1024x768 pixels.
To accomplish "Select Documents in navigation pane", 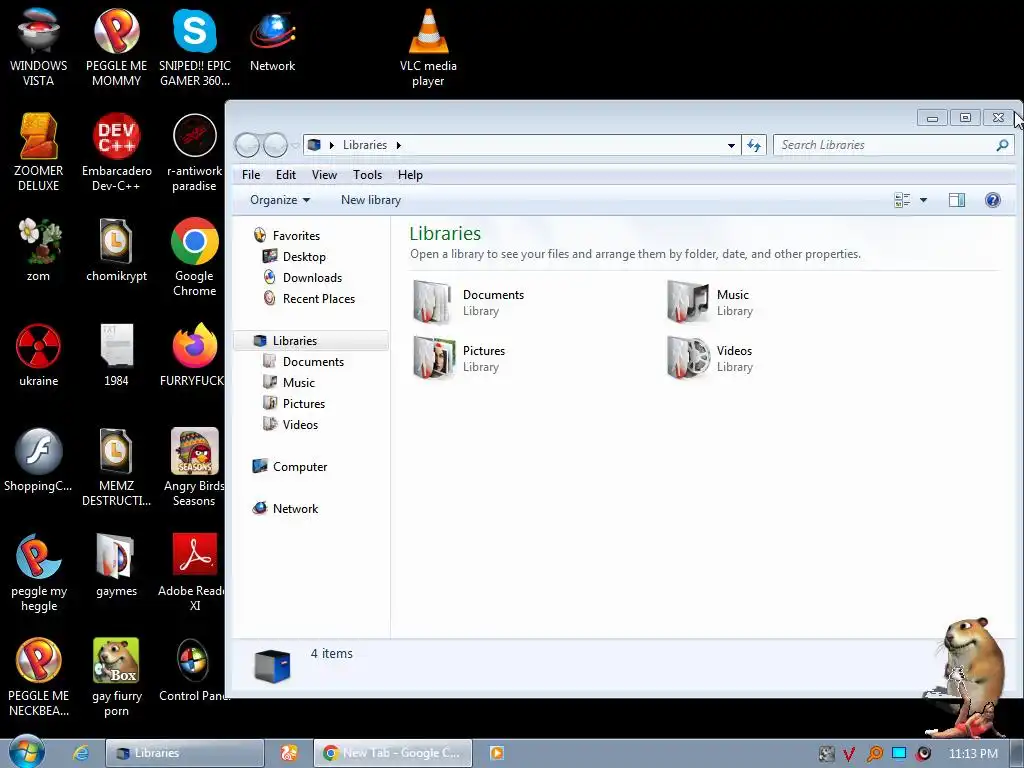I will 313,362.
